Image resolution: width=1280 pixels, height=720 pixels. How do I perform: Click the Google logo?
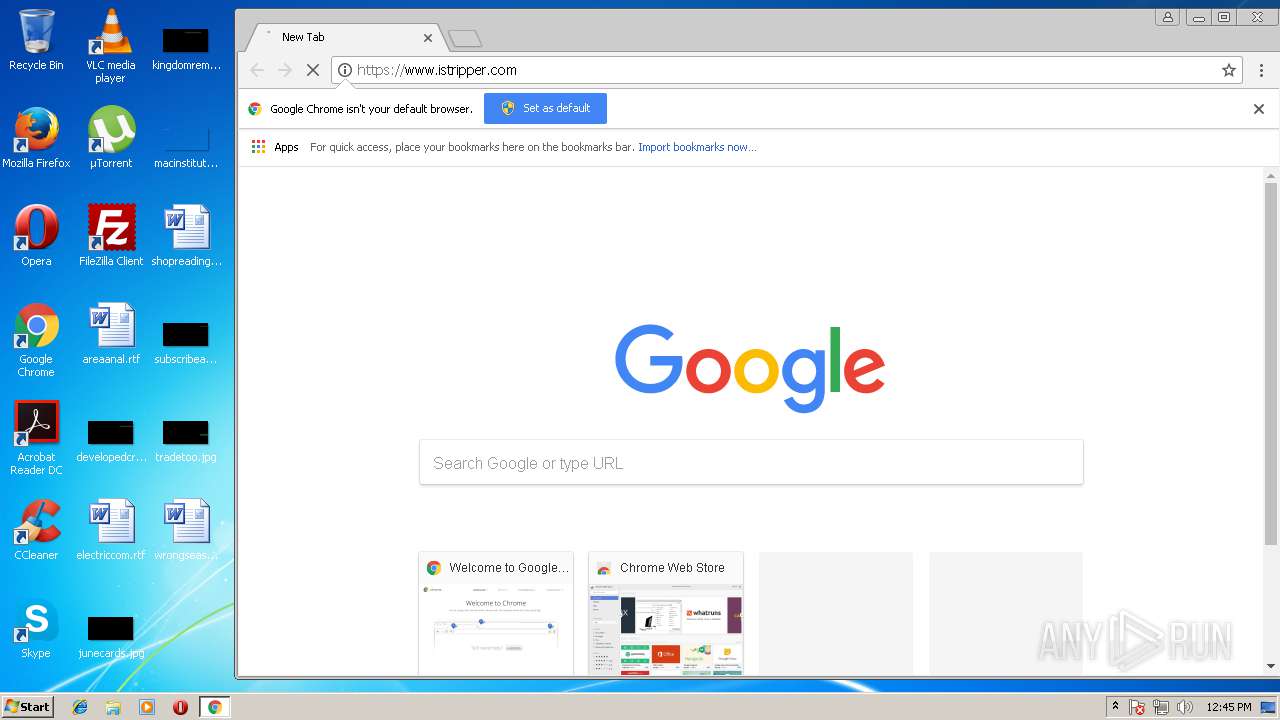750,368
